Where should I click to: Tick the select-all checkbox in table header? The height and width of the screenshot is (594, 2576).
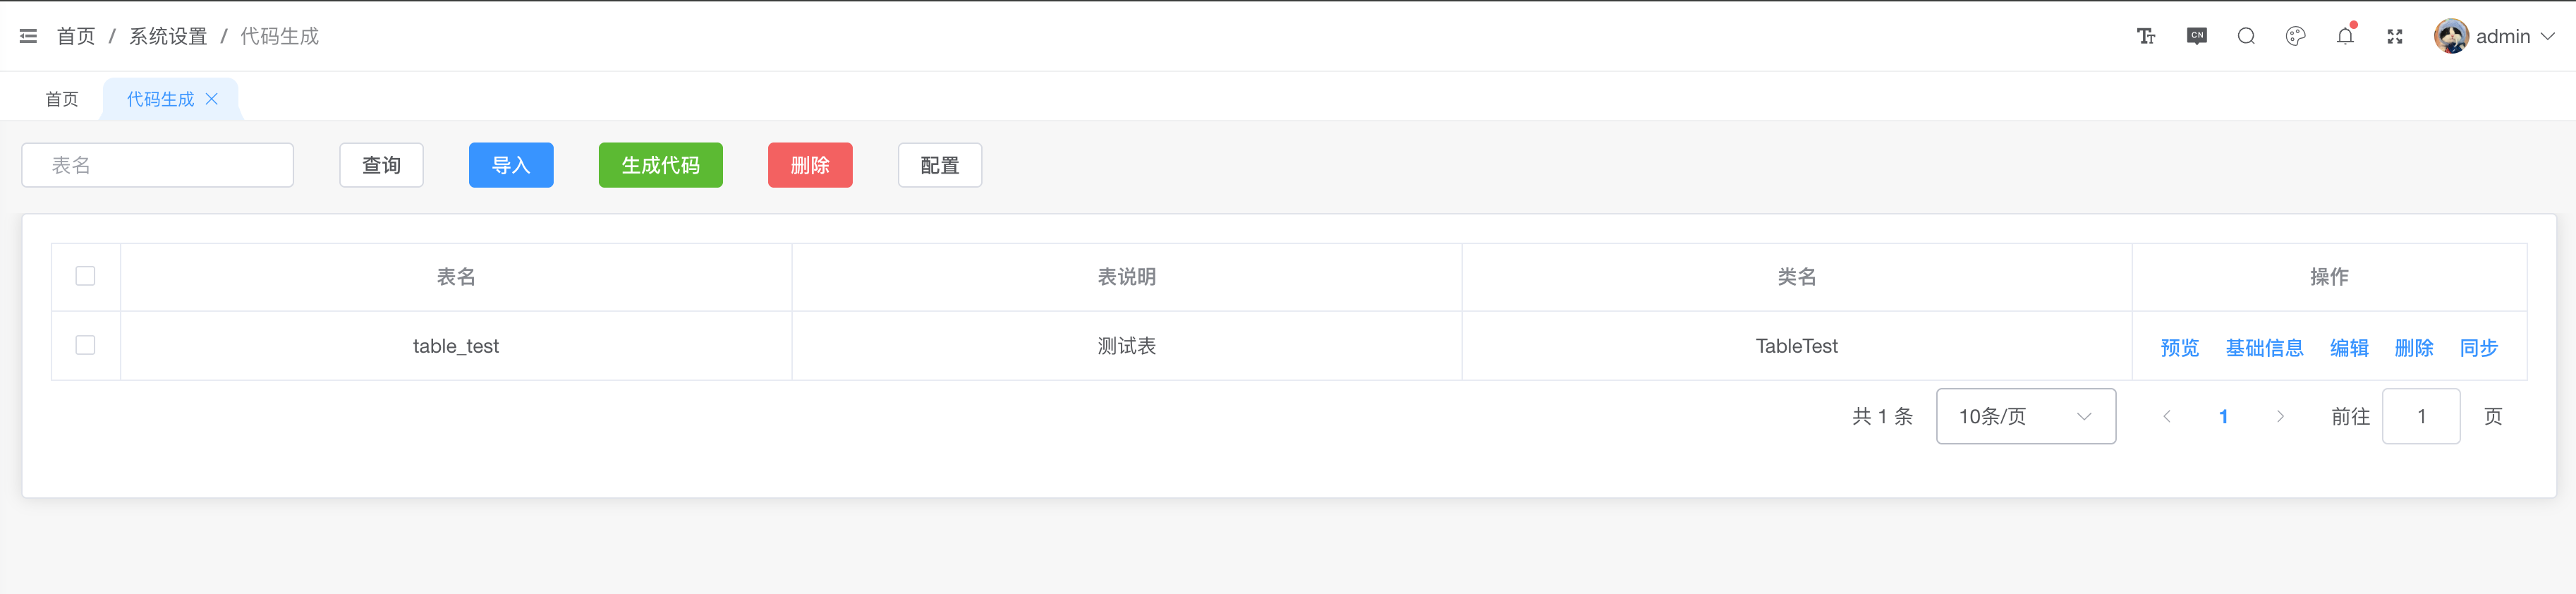tap(85, 276)
